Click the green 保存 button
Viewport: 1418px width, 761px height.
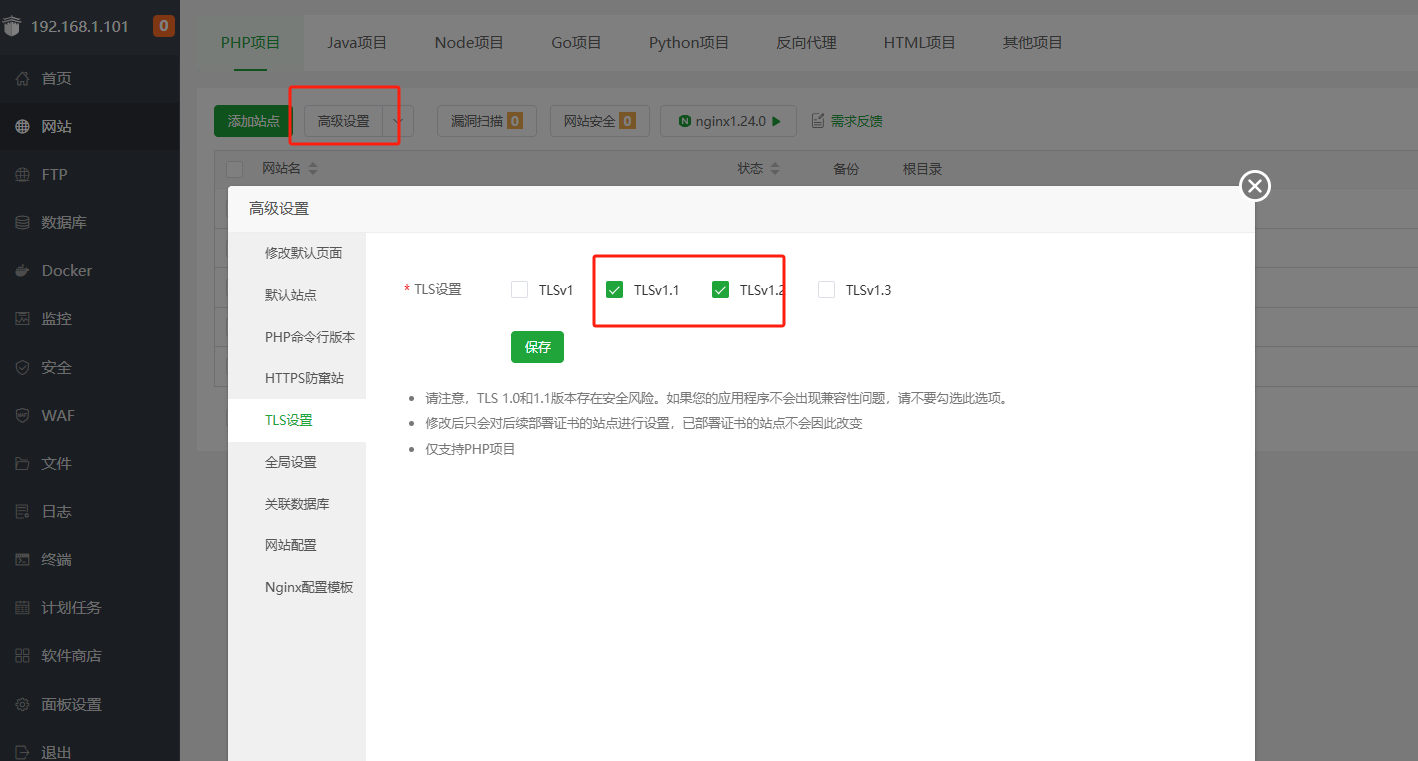(x=537, y=347)
